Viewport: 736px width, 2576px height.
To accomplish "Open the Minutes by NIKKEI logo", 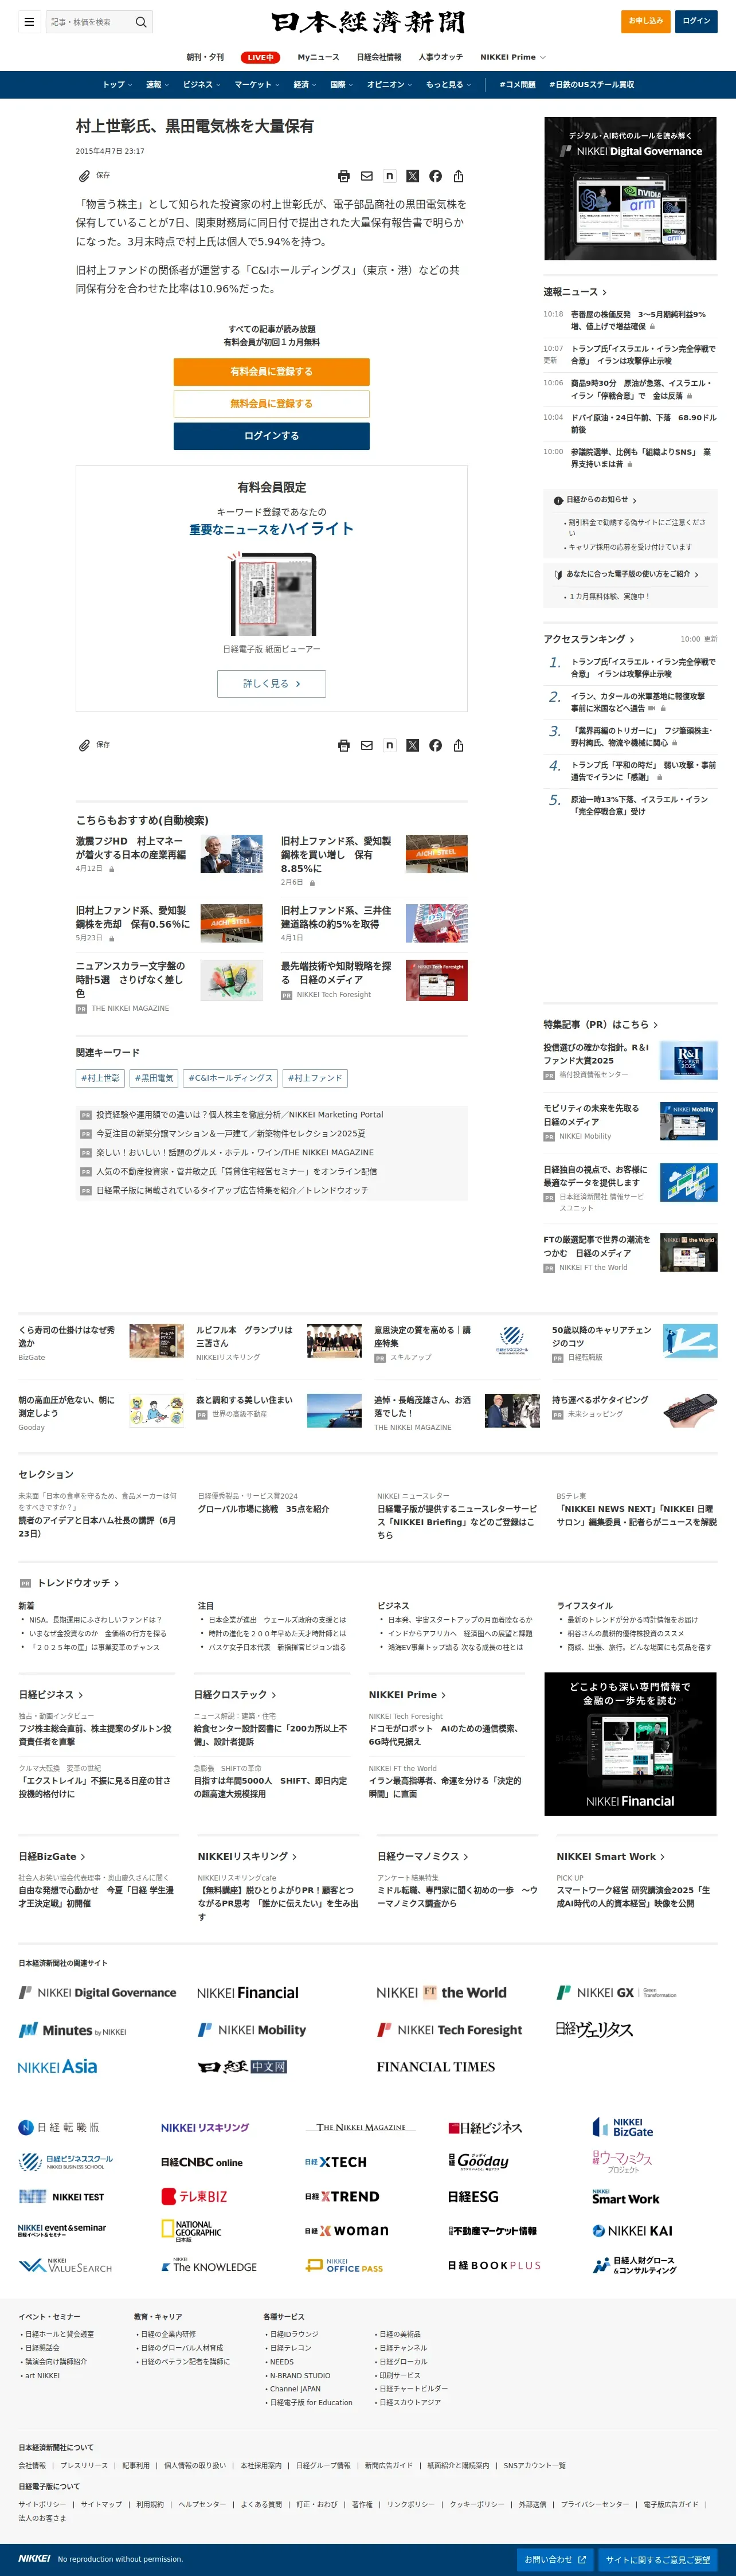I will tap(73, 2031).
